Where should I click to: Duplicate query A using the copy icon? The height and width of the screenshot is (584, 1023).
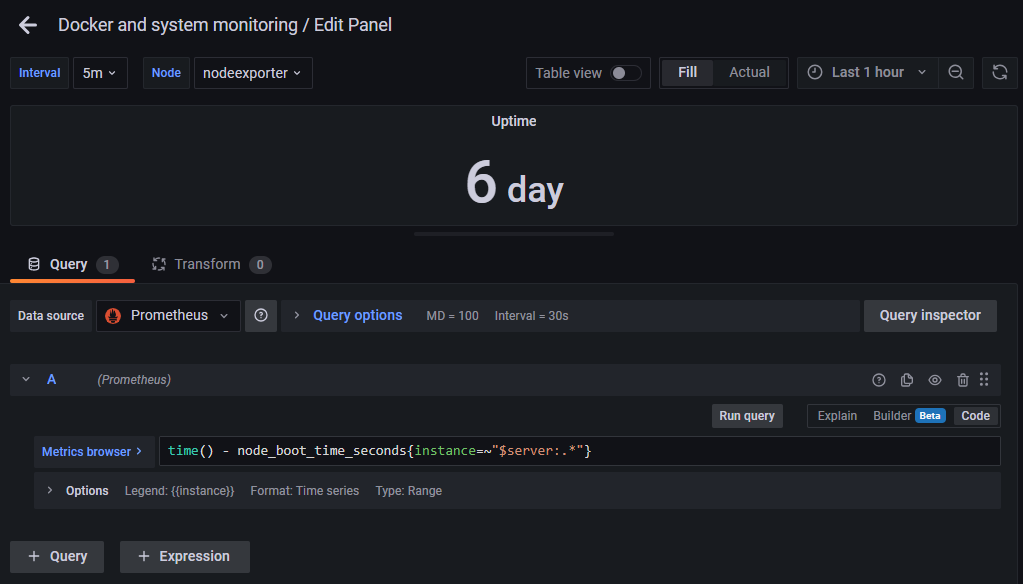[x=906, y=380]
